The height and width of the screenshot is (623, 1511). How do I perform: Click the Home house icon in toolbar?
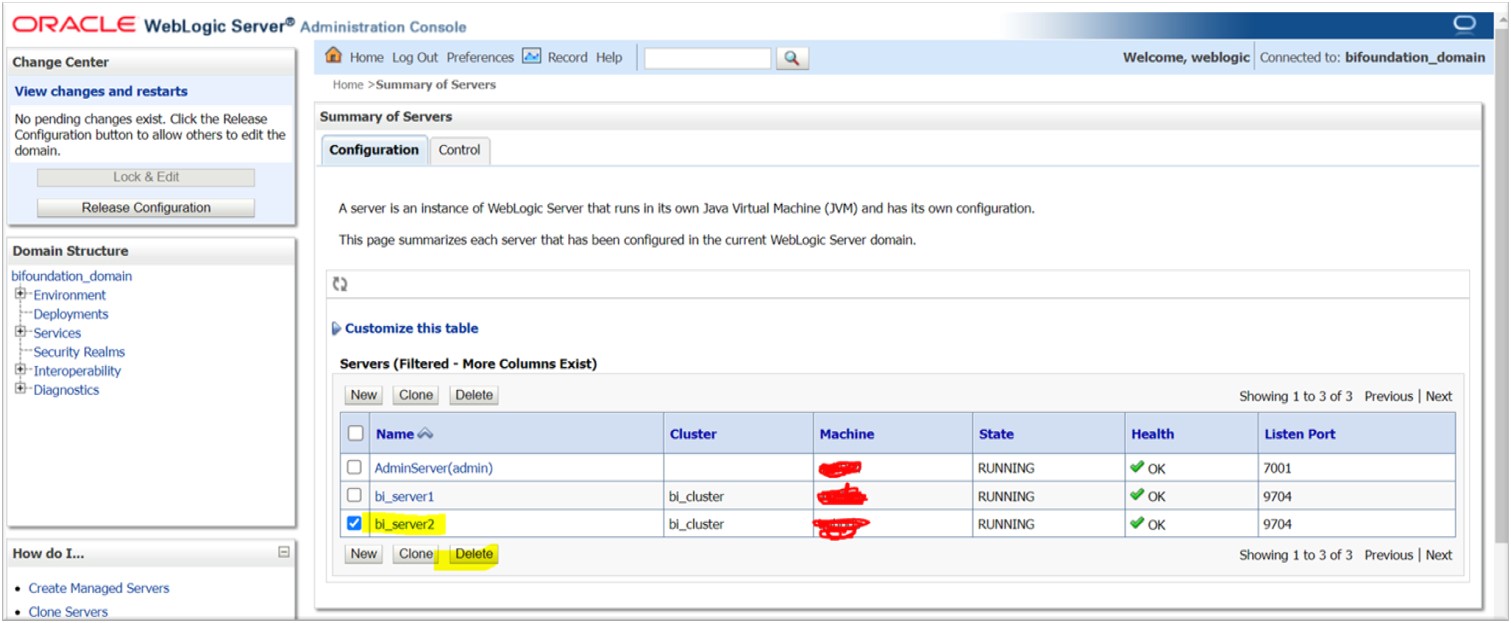click(x=334, y=56)
